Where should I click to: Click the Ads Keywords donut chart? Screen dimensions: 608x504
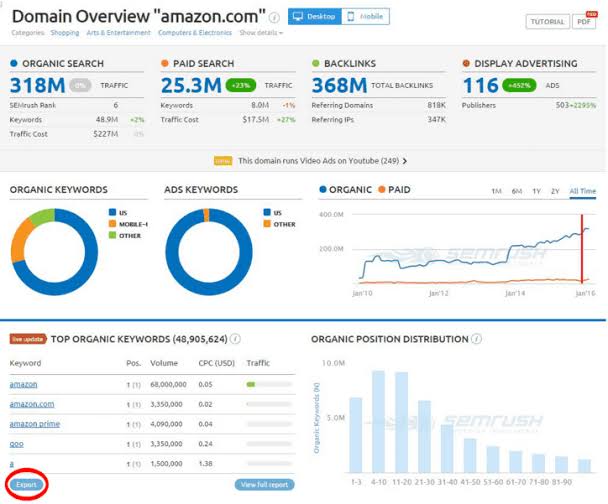209,252
